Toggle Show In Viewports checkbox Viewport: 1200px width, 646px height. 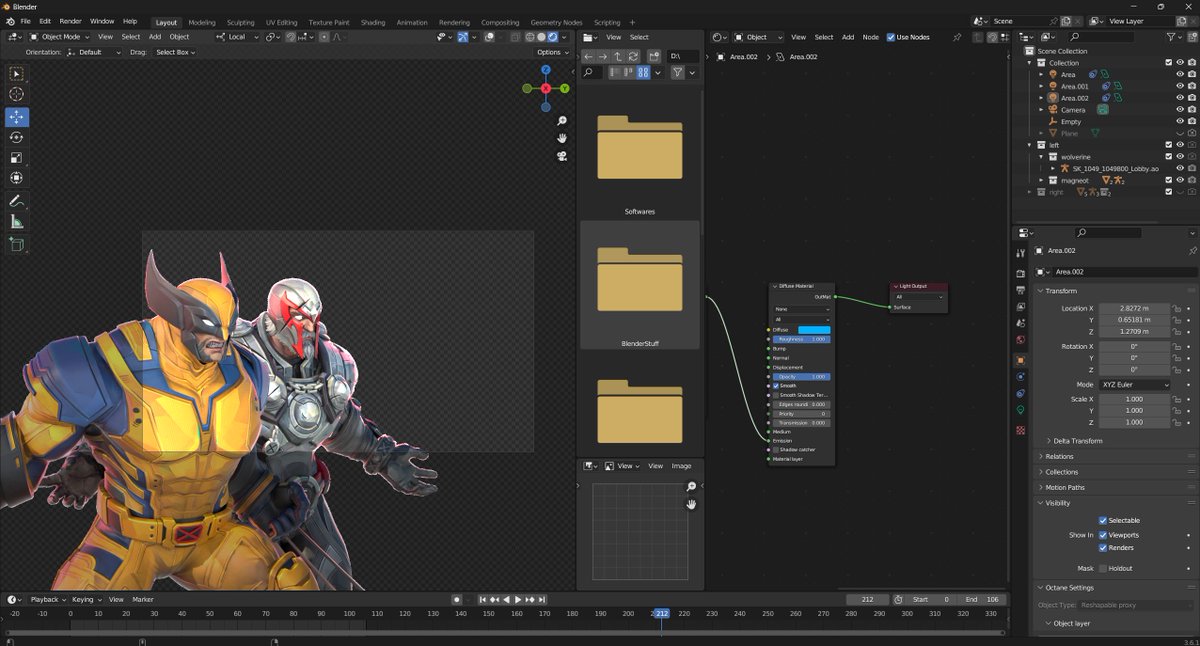pyautogui.click(x=1103, y=535)
